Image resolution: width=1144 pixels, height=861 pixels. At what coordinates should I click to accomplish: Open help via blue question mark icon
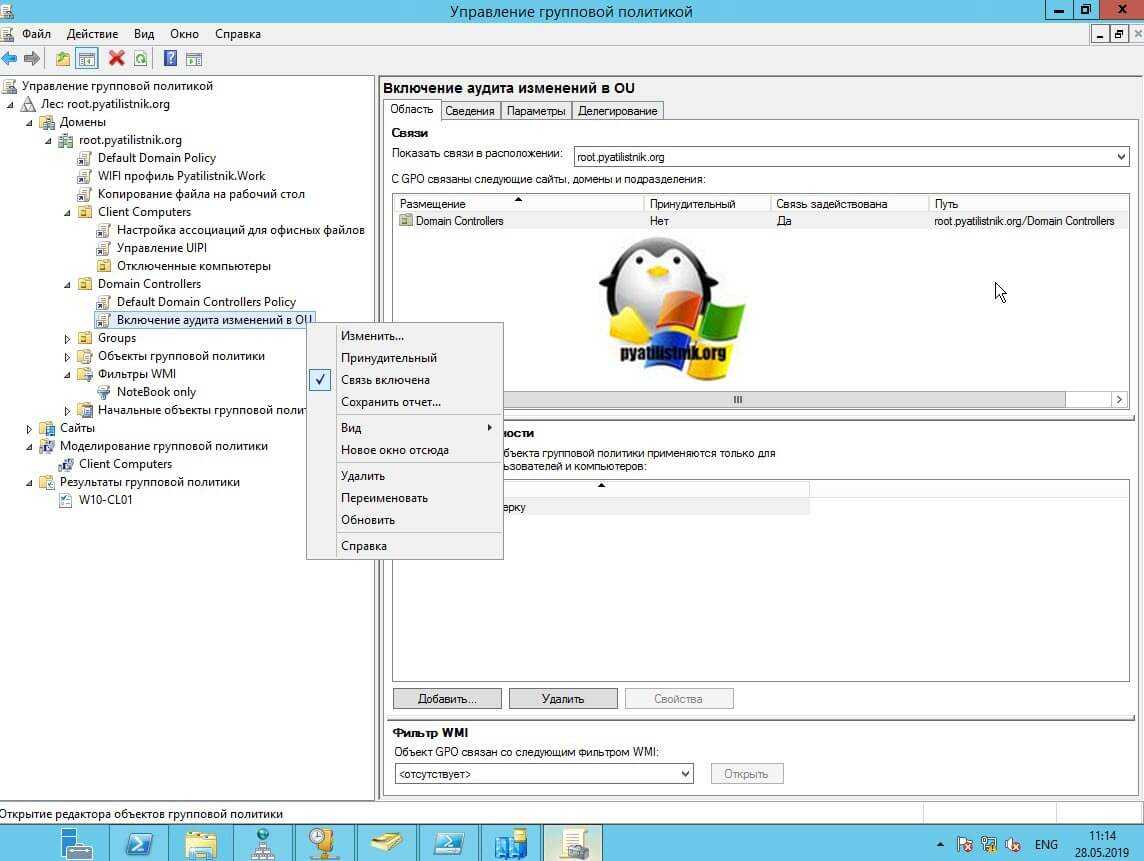coord(170,59)
